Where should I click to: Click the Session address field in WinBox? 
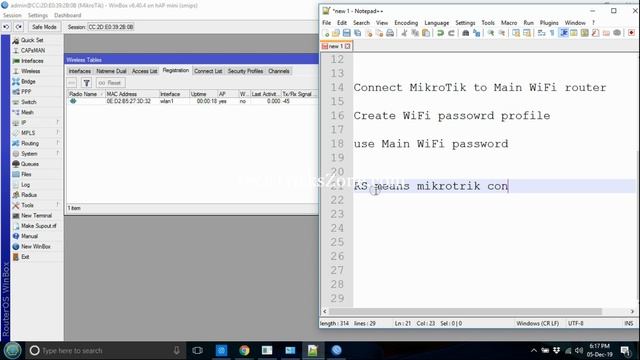click(111, 27)
